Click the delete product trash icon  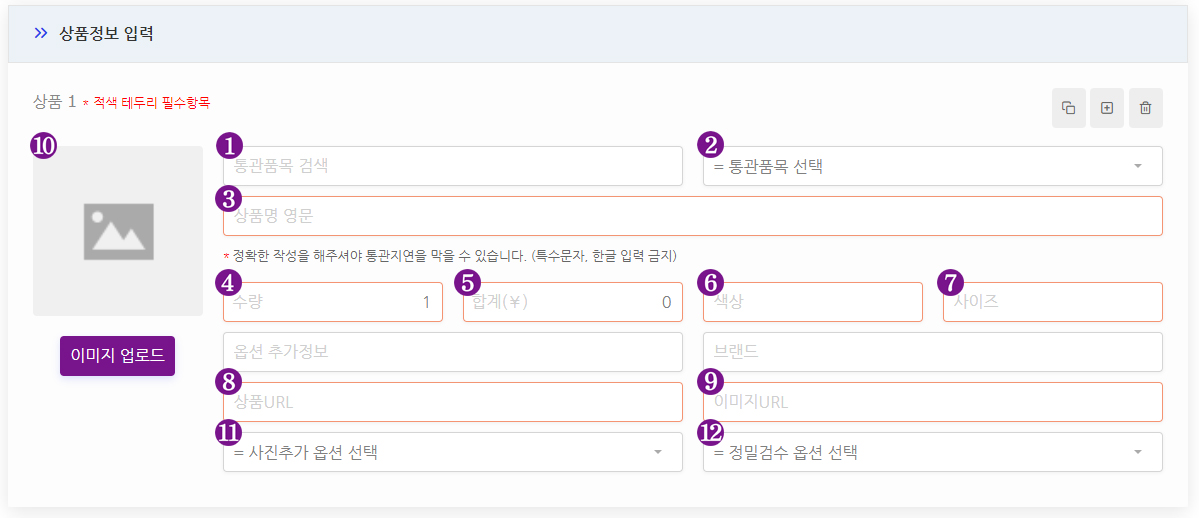click(x=1145, y=108)
